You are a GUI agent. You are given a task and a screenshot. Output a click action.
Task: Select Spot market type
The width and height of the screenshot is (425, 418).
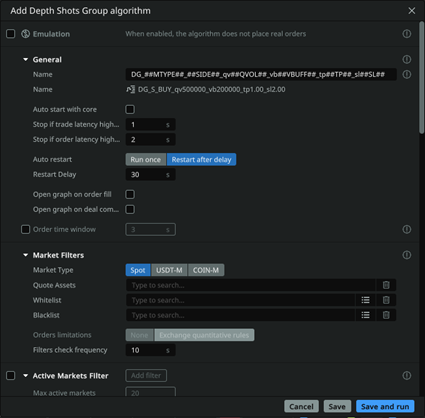138,270
